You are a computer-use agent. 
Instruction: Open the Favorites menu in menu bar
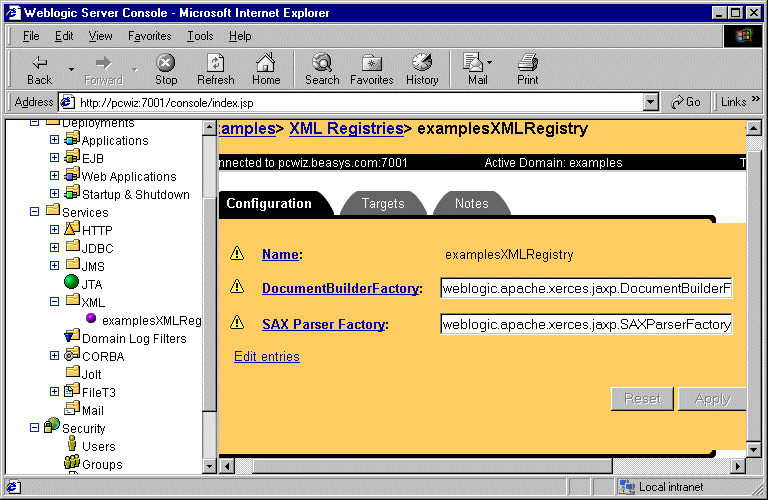[x=149, y=36]
